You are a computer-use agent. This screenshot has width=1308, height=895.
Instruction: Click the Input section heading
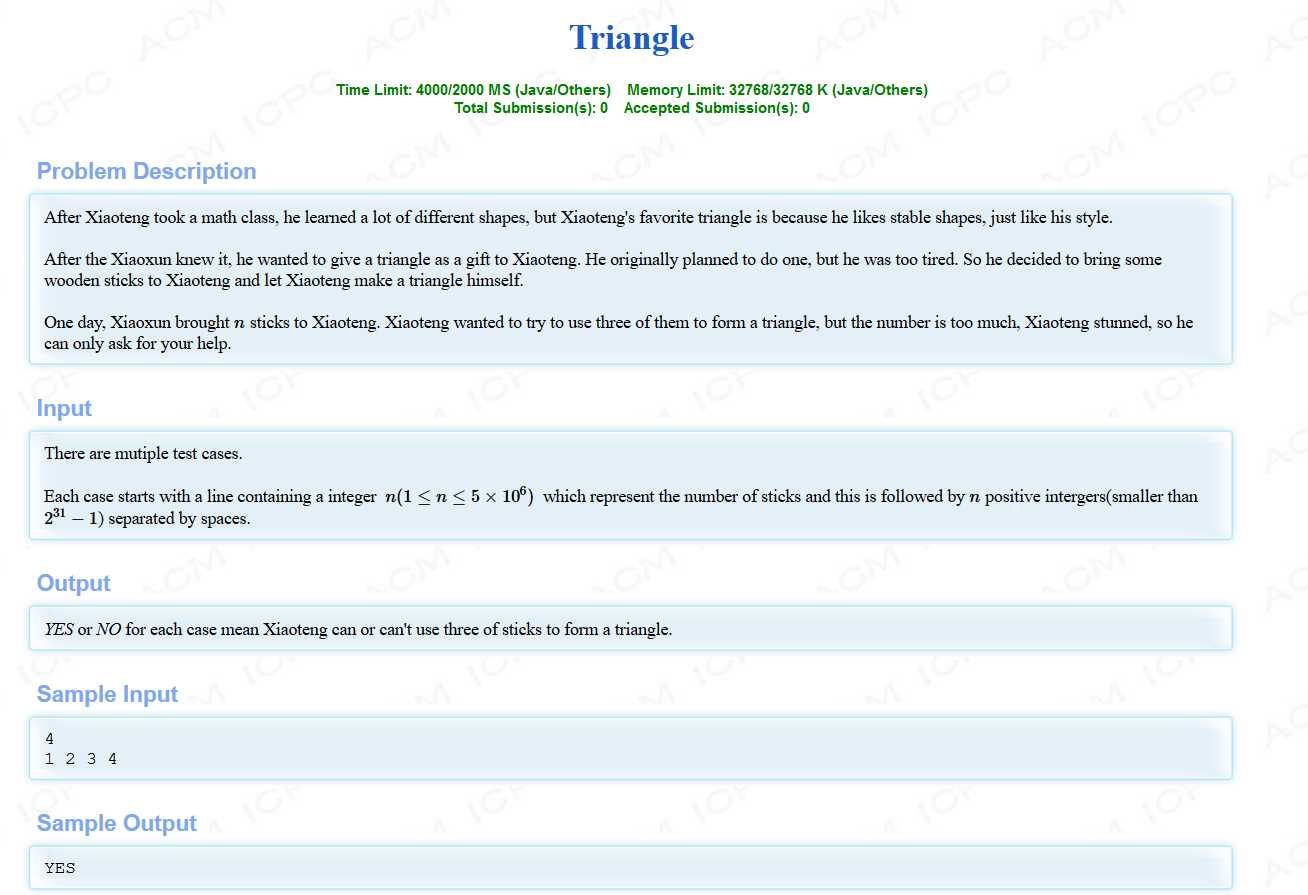coord(64,408)
